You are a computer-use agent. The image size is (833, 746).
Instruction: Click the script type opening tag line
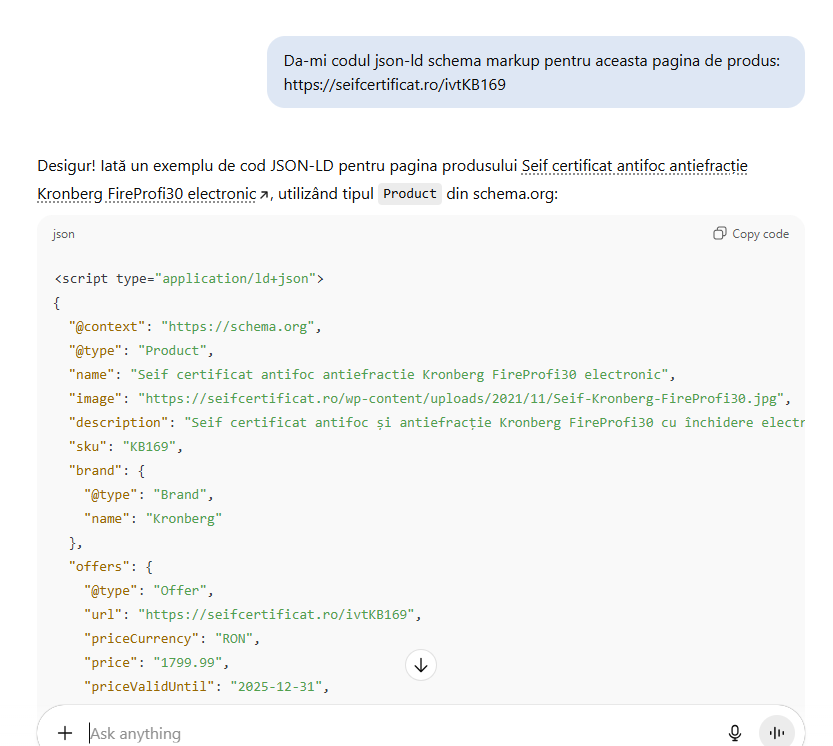[x=189, y=278]
